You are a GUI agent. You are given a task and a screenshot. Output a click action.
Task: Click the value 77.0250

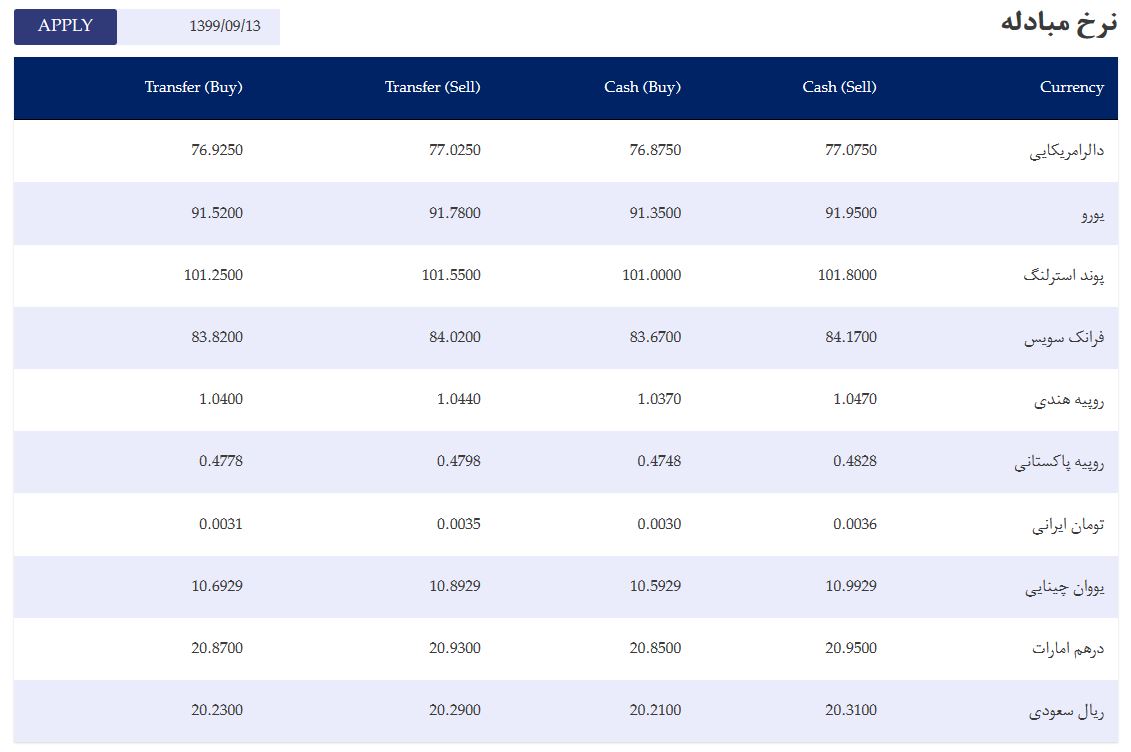pyautogui.click(x=454, y=150)
